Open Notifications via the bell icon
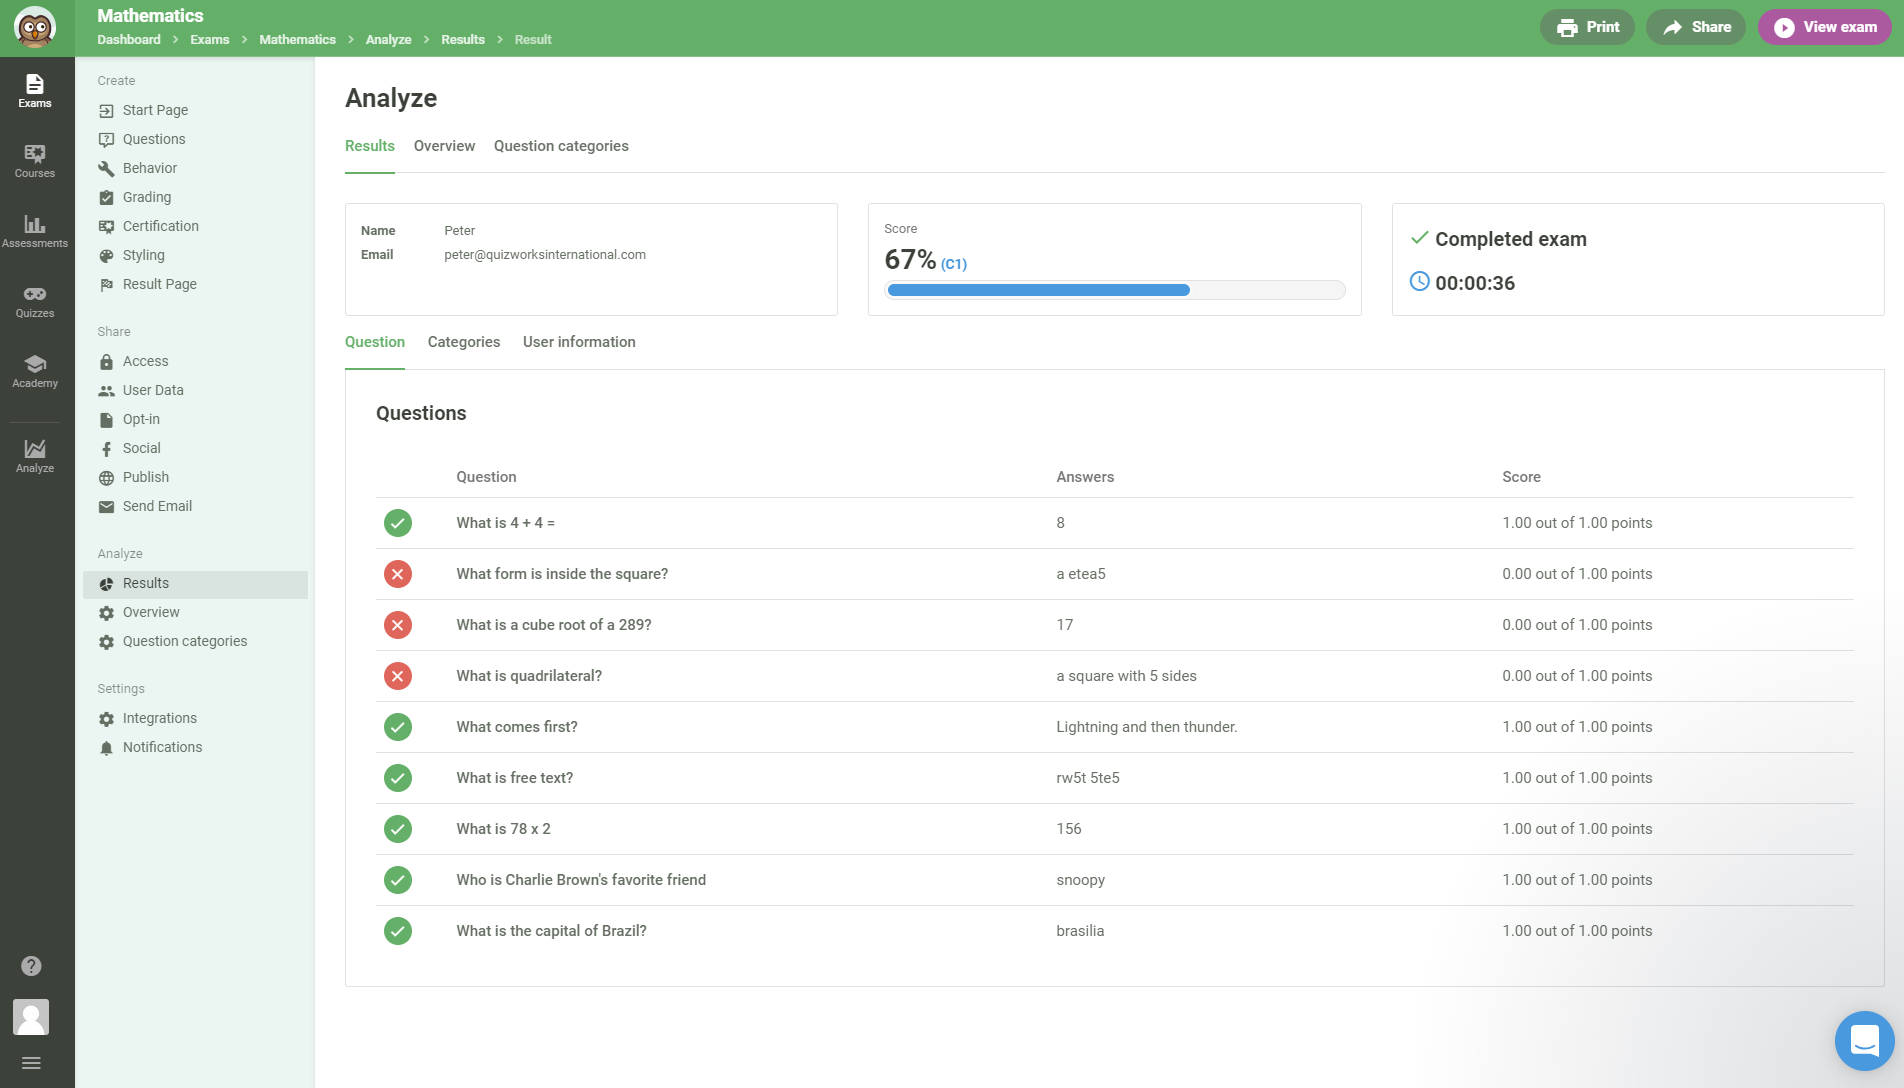Image resolution: width=1904 pixels, height=1088 pixels. (161, 747)
